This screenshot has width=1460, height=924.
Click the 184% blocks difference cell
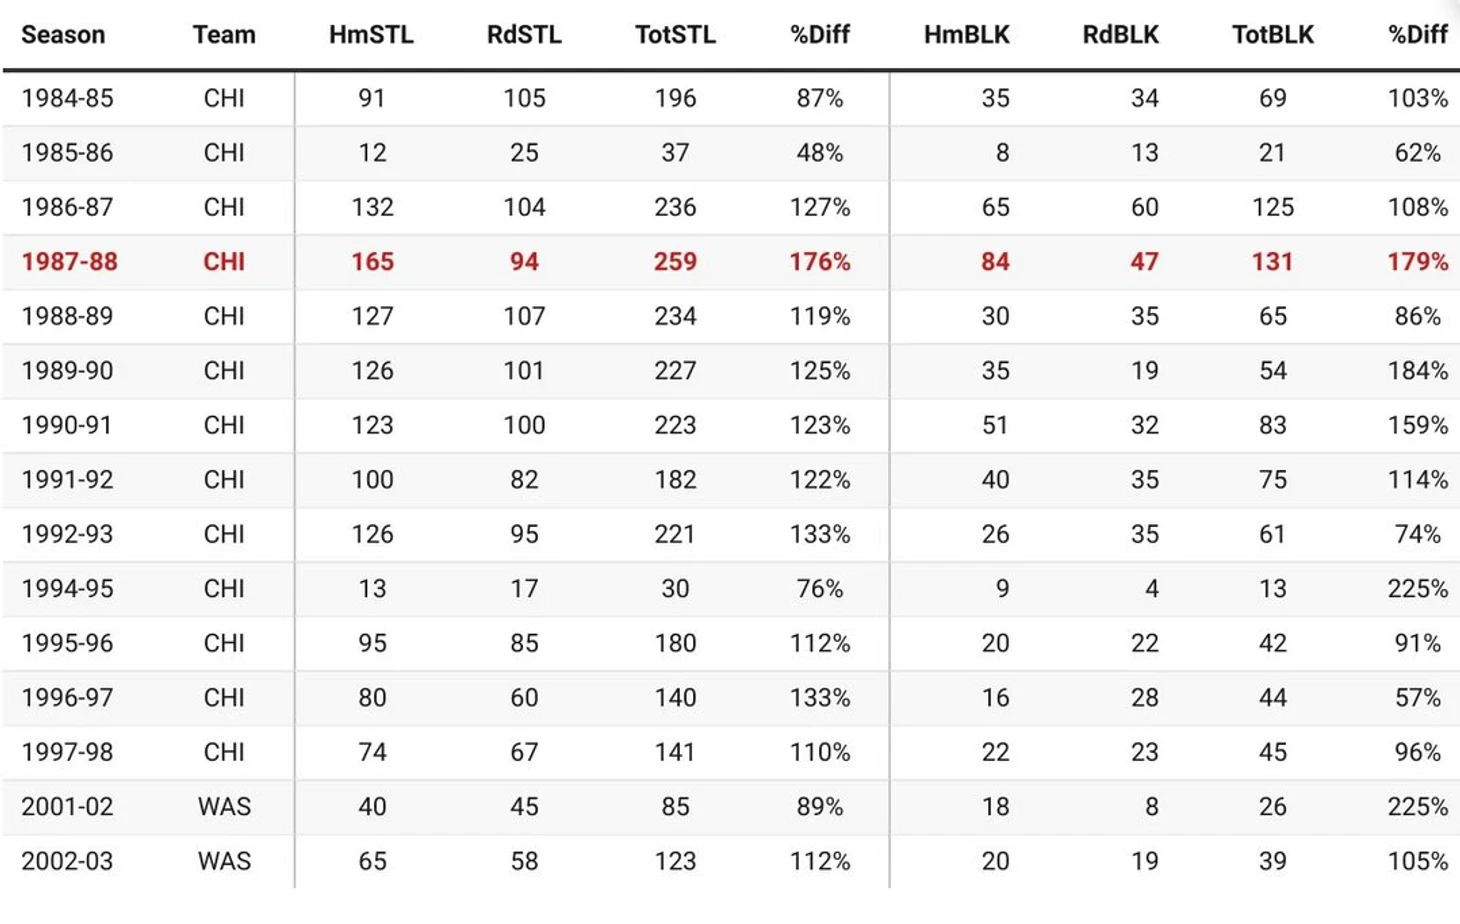click(x=1417, y=371)
